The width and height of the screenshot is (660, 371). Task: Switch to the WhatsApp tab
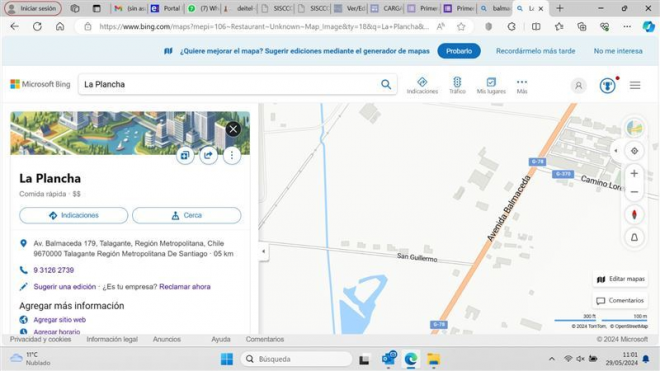(202, 8)
